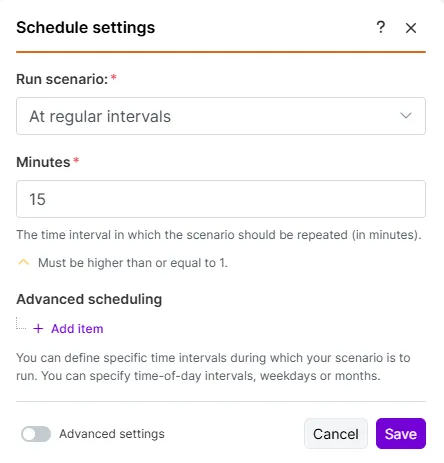
Task: Save the schedule settings
Action: click(x=401, y=434)
